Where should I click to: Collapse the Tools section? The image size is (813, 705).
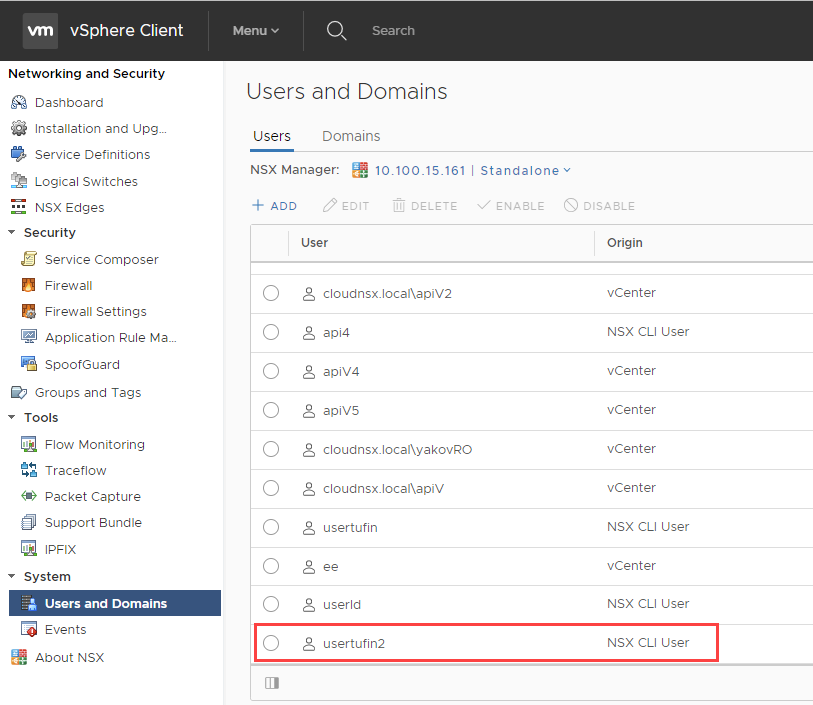(12, 417)
